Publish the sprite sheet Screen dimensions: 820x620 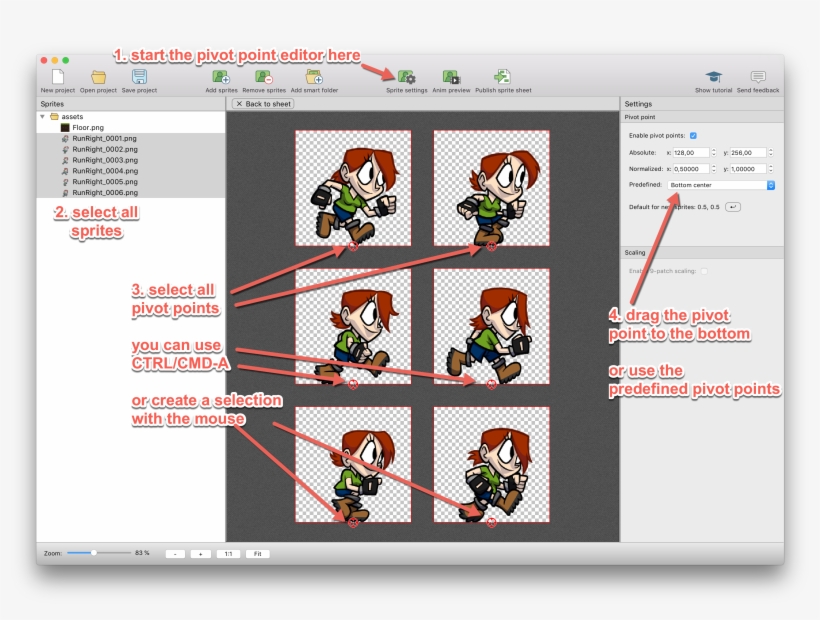pyautogui.click(x=501, y=76)
